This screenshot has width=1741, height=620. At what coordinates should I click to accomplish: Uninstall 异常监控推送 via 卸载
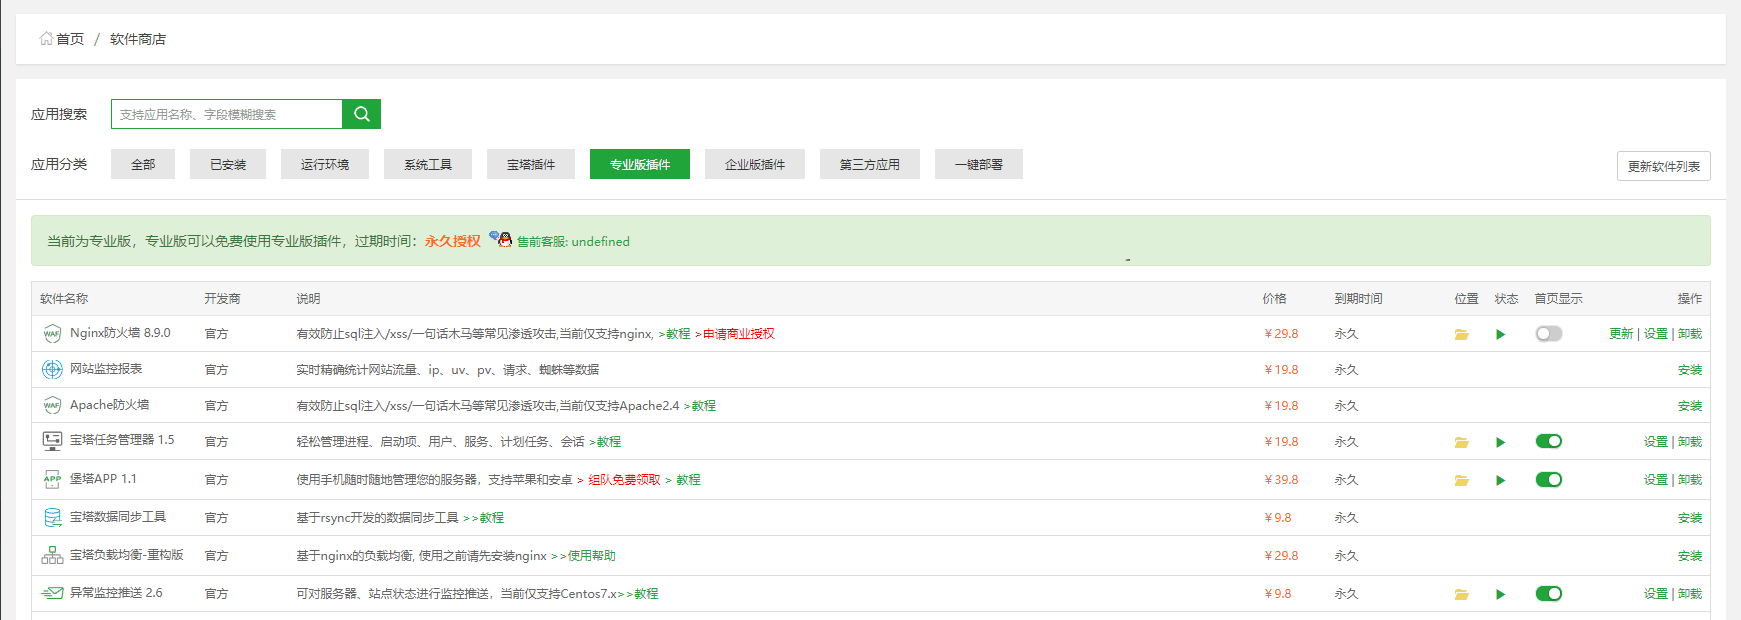point(1690,594)
